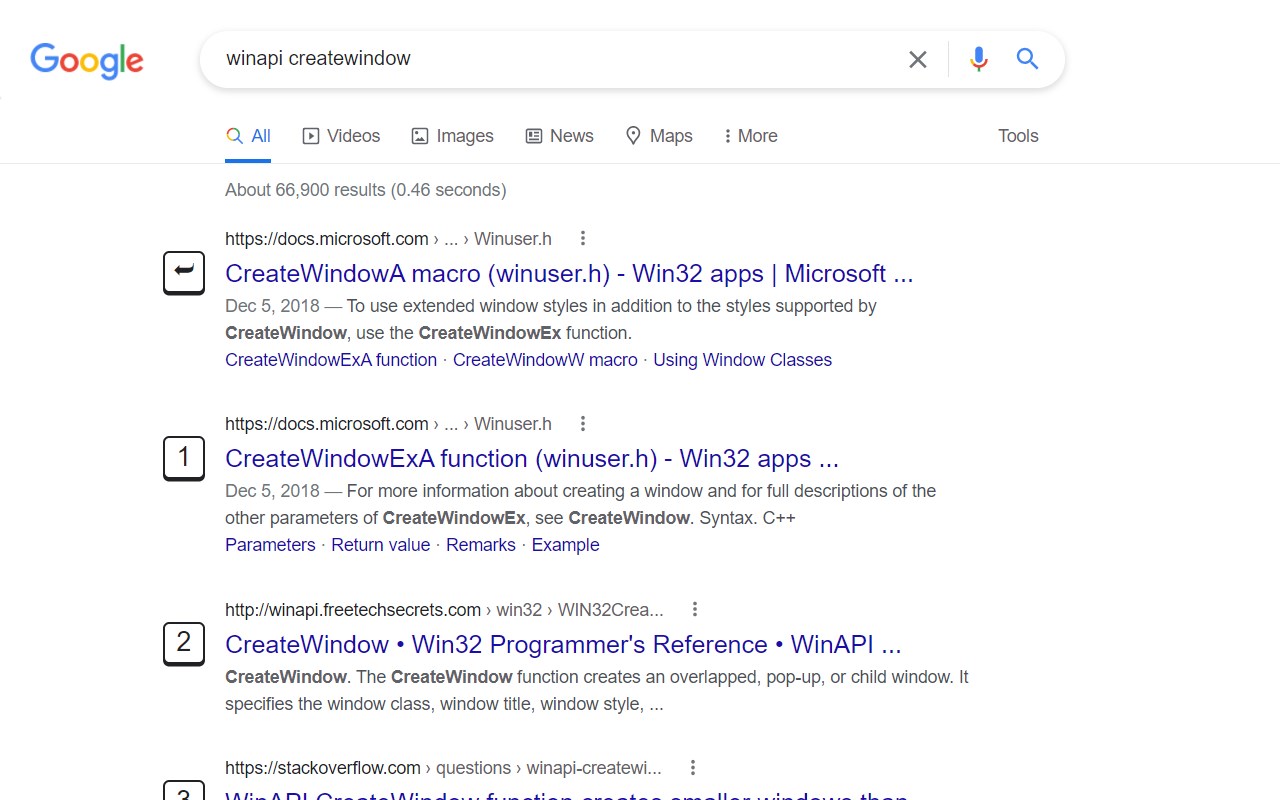Click the number 1 shortcut badge
Image resolution: width=1280 pixels, height=800 pixels.
184,458
